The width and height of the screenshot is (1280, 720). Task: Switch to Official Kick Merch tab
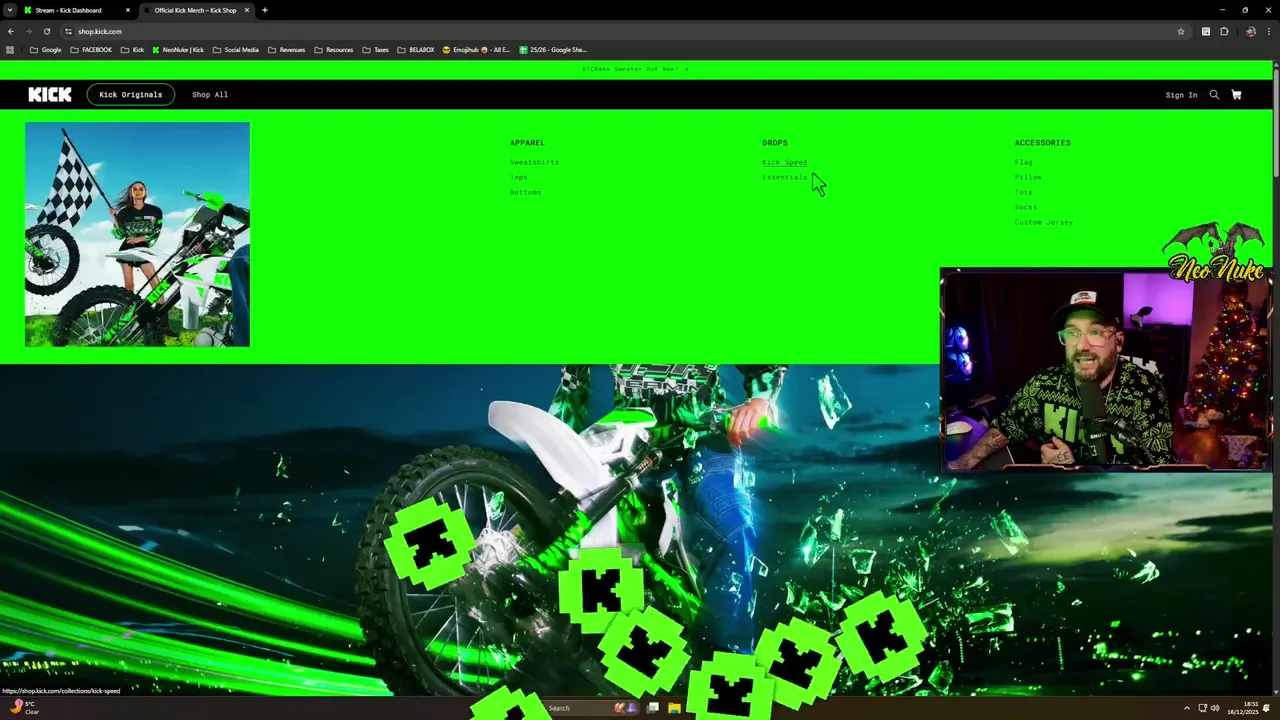[x=195, y=10]
